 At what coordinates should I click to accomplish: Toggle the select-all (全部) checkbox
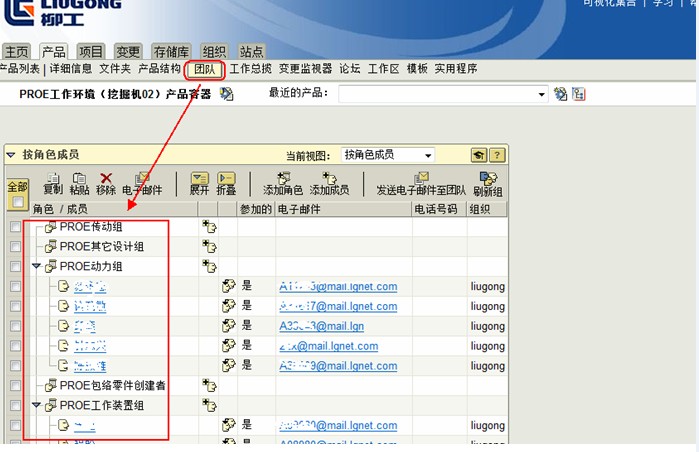(17, 201)
